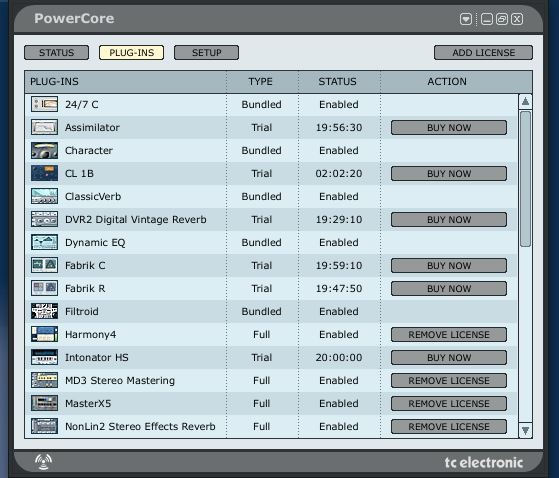Remove the Harmony4 license

click(x=449, y=335)
